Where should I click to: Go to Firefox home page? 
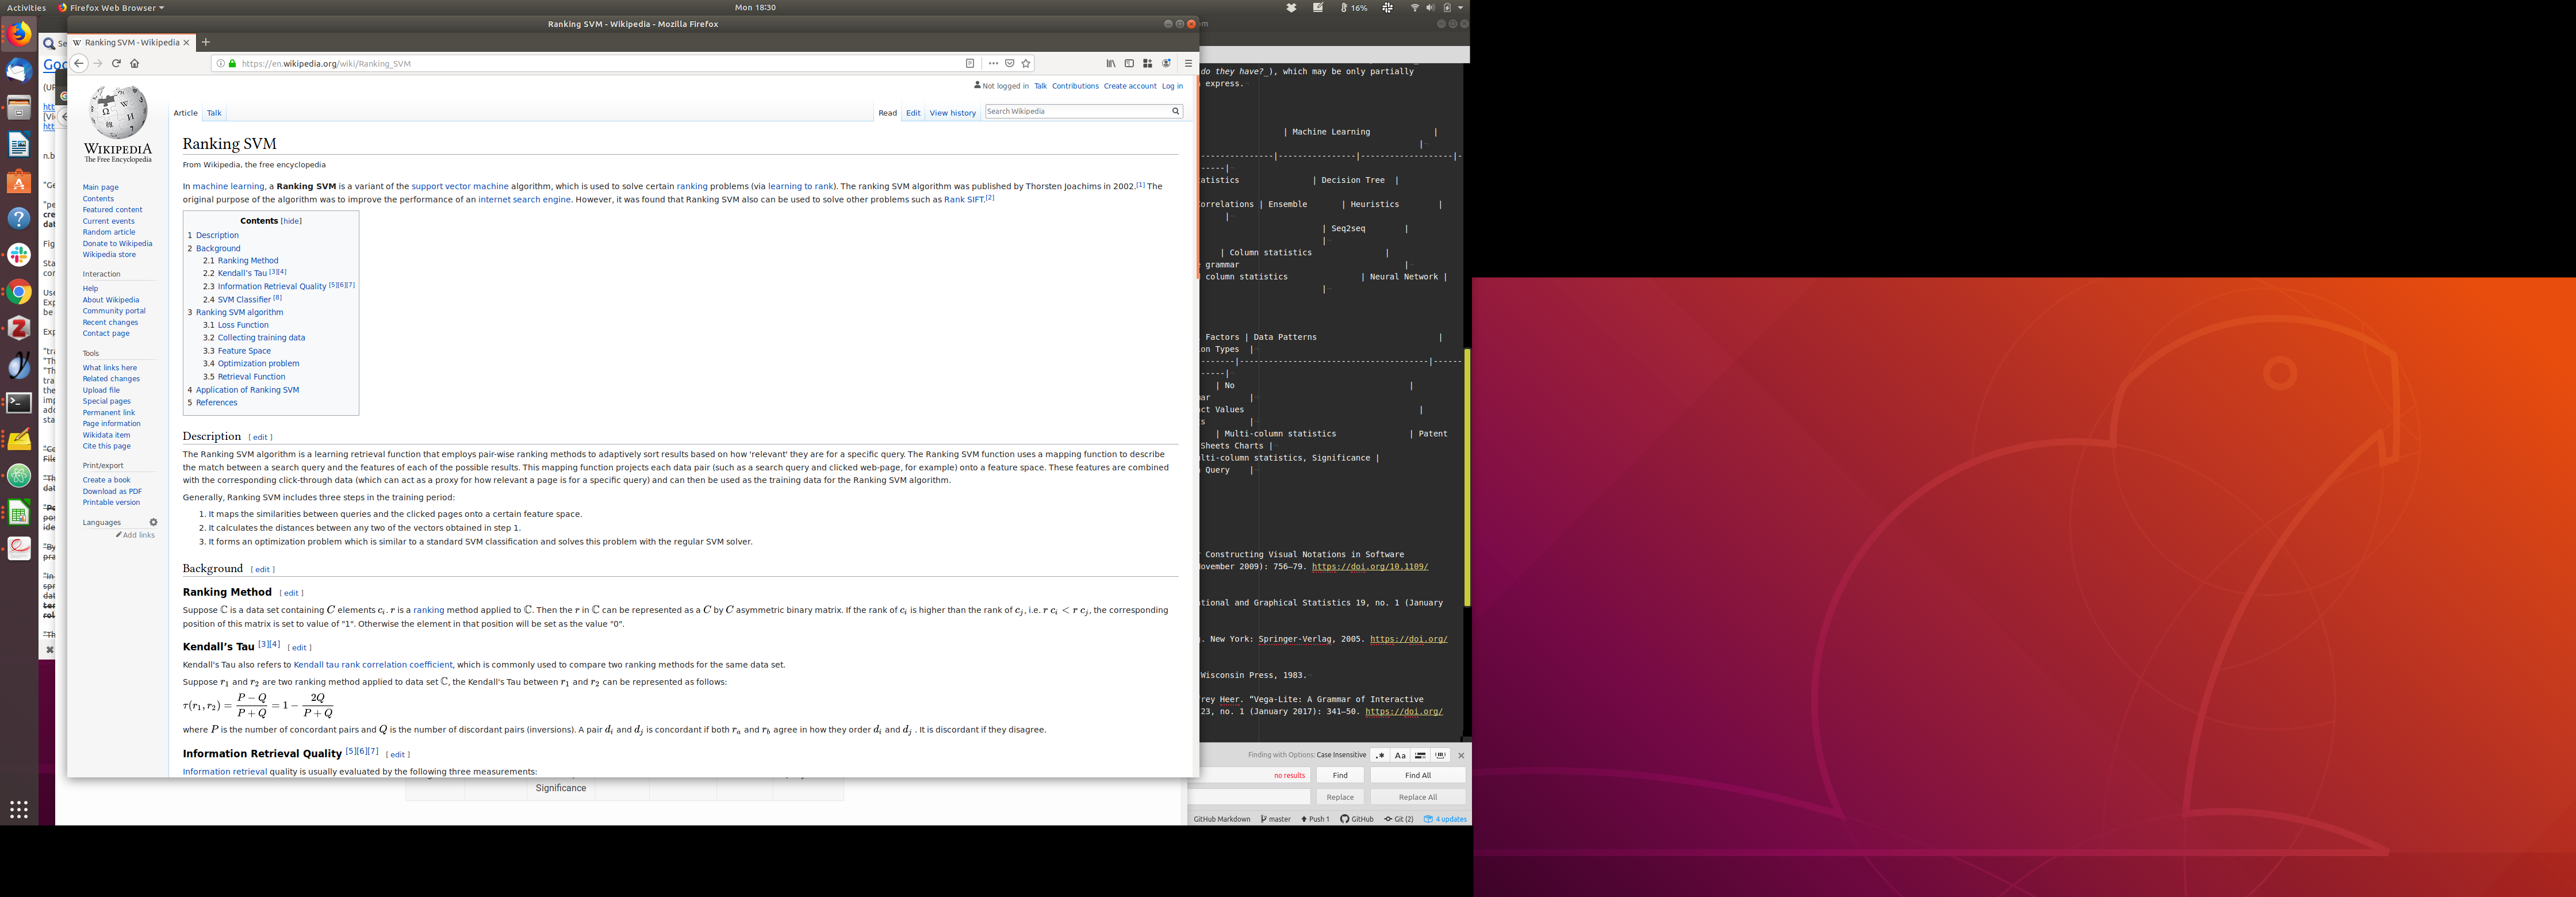[135, 63]
